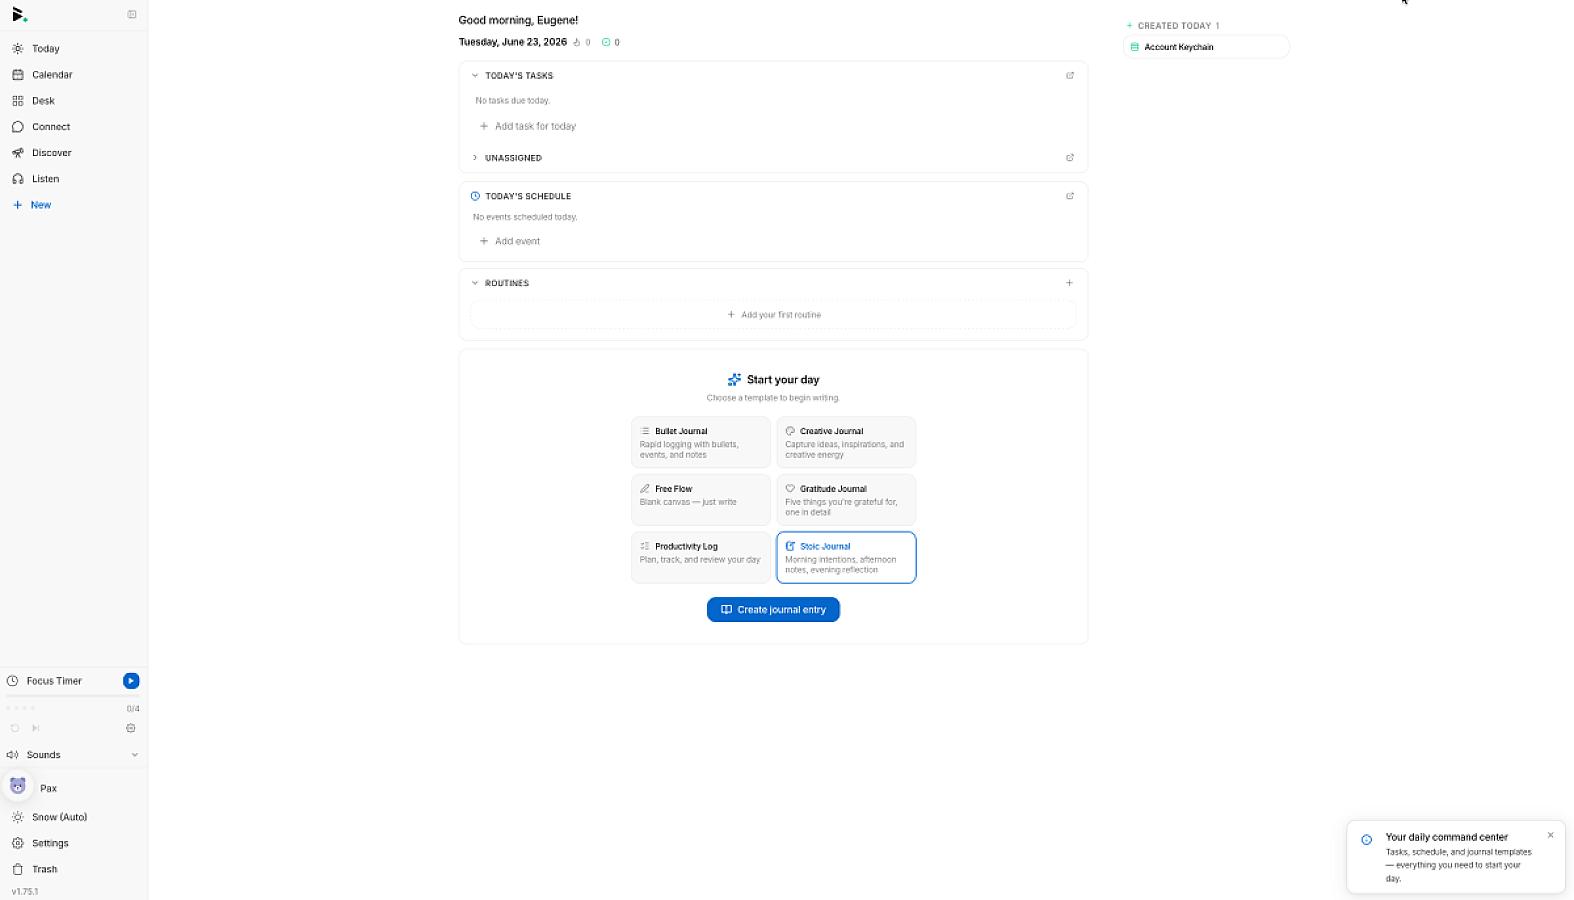Open focus timer settings gear icon
The width and height of the screenshot is (1574, 900).
131,728
